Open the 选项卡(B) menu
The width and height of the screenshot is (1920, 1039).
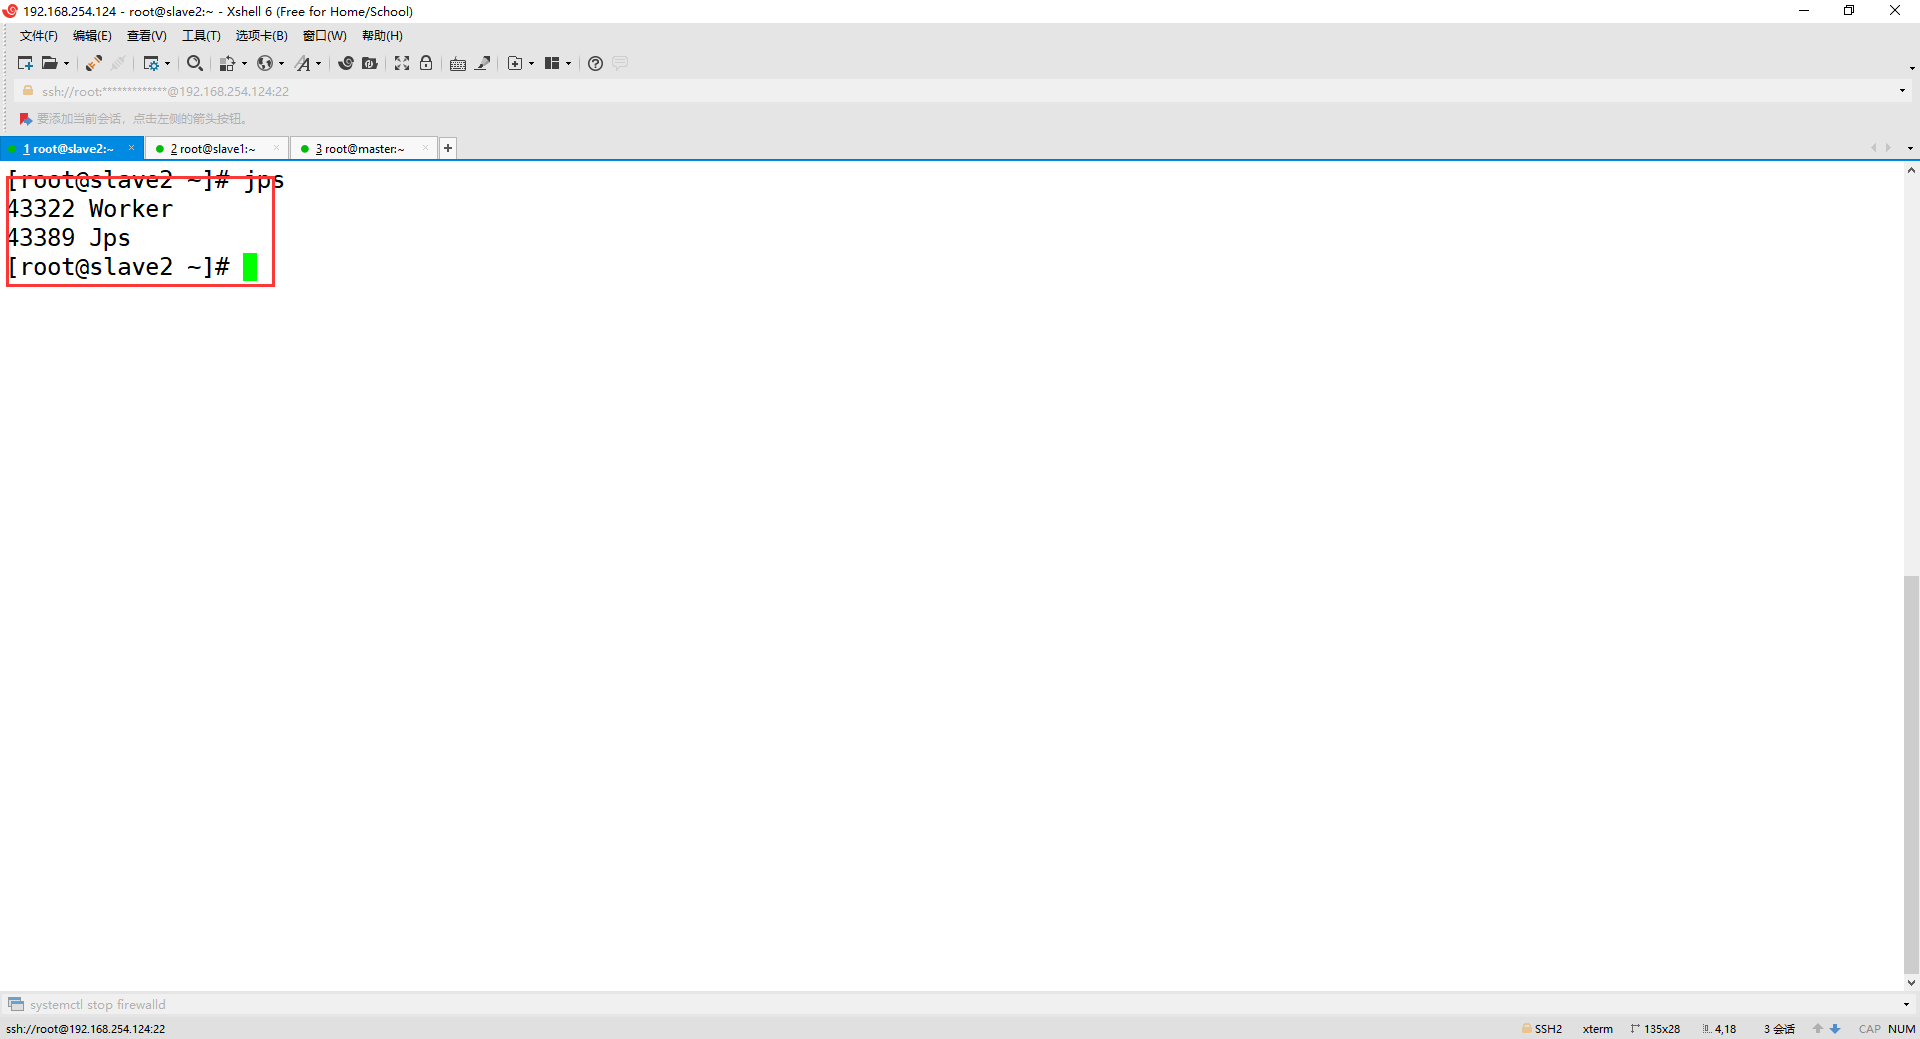pos(262,36)
